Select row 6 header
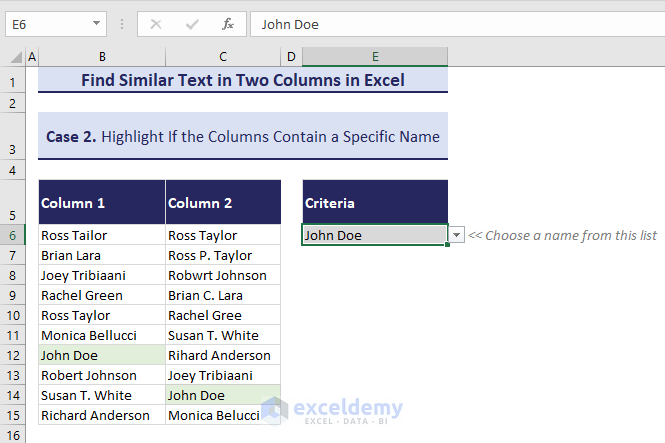 coord(13,235)
